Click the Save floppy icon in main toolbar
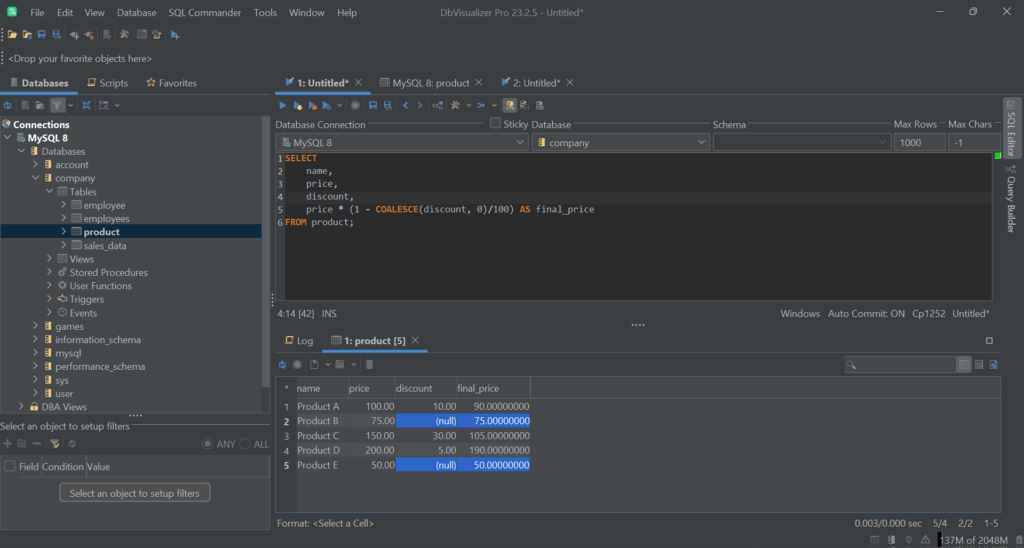The image size is (1024, 548). coord(42,34)
